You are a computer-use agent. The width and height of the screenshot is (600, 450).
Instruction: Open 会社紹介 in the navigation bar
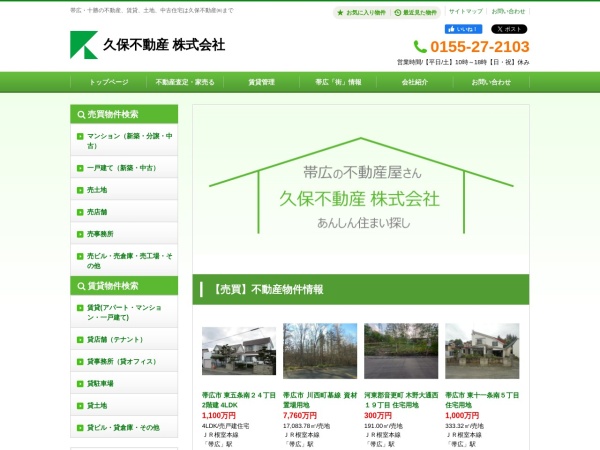(414, 82)
